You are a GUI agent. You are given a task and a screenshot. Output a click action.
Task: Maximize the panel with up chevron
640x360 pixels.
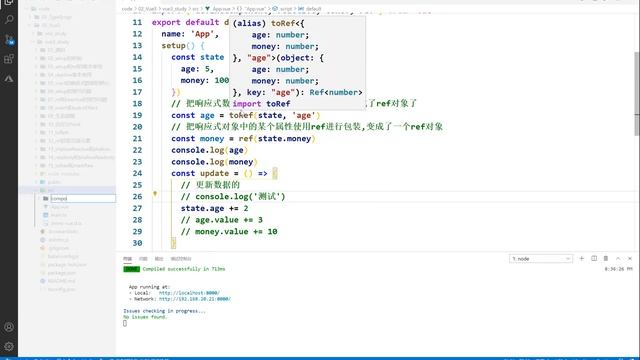coord(618,258)
